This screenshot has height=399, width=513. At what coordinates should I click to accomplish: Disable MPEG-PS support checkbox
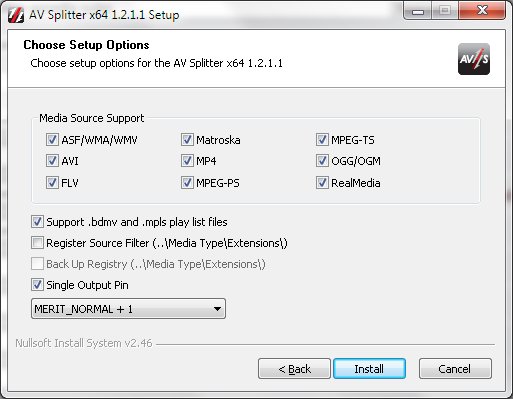(x=187, y=183)
